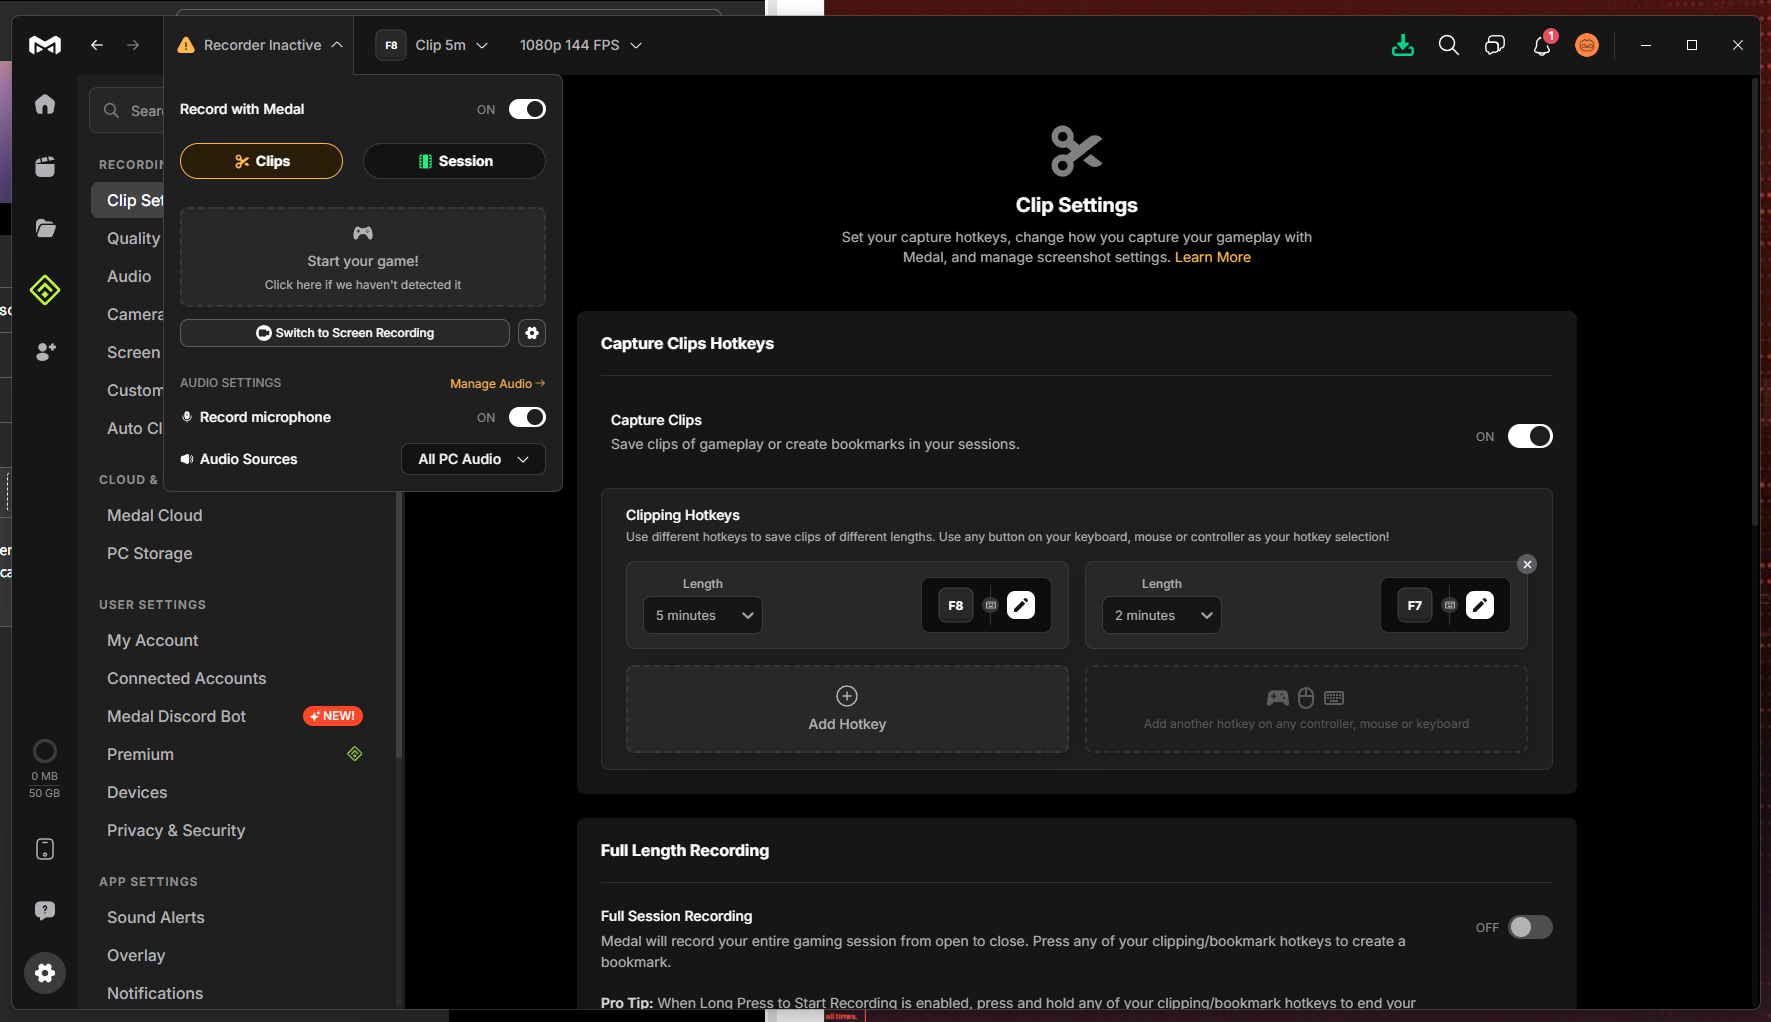Open the Clip 5m dropdown
Viewport: 1771px width, 1022px height.
pos(432,45)
